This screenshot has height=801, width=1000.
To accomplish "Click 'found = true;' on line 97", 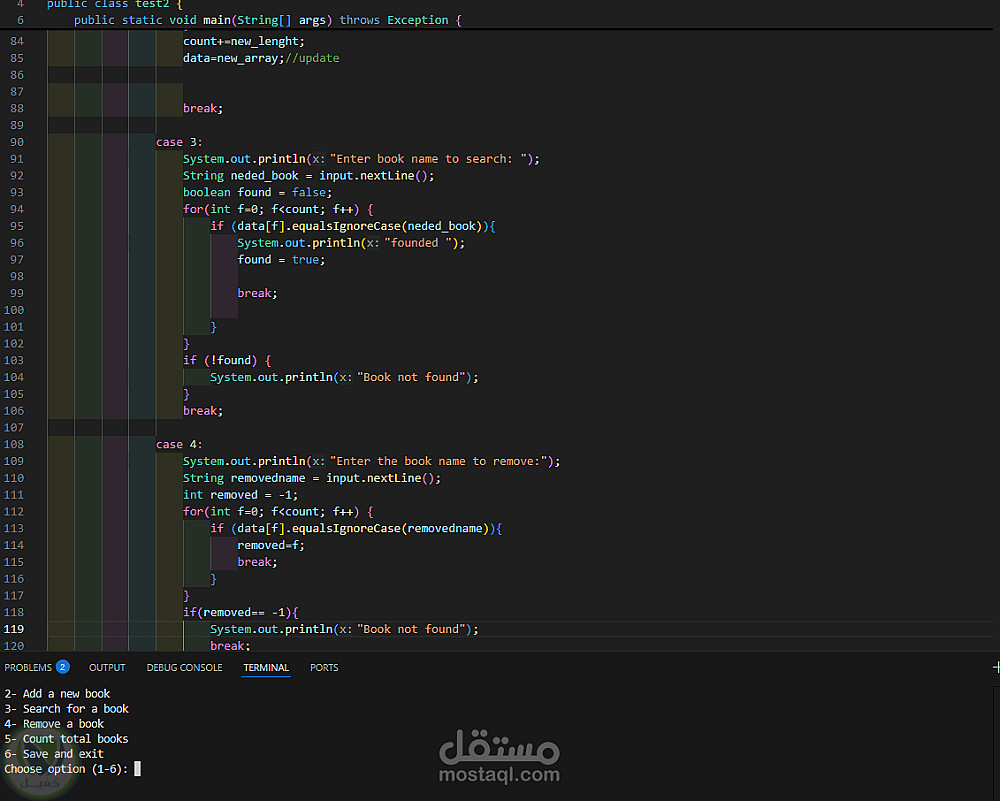I will [281, 260].
